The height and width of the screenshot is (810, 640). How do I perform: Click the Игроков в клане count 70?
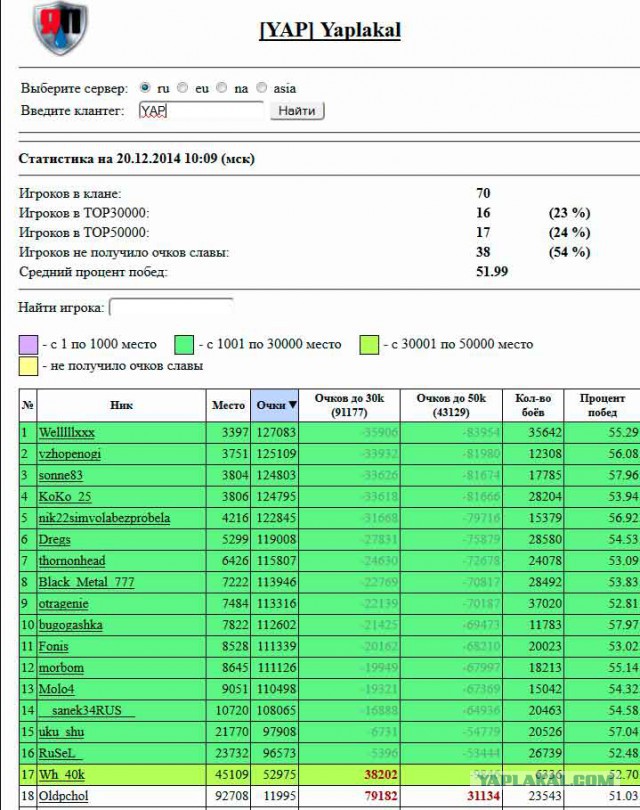(x=483, y=193)
